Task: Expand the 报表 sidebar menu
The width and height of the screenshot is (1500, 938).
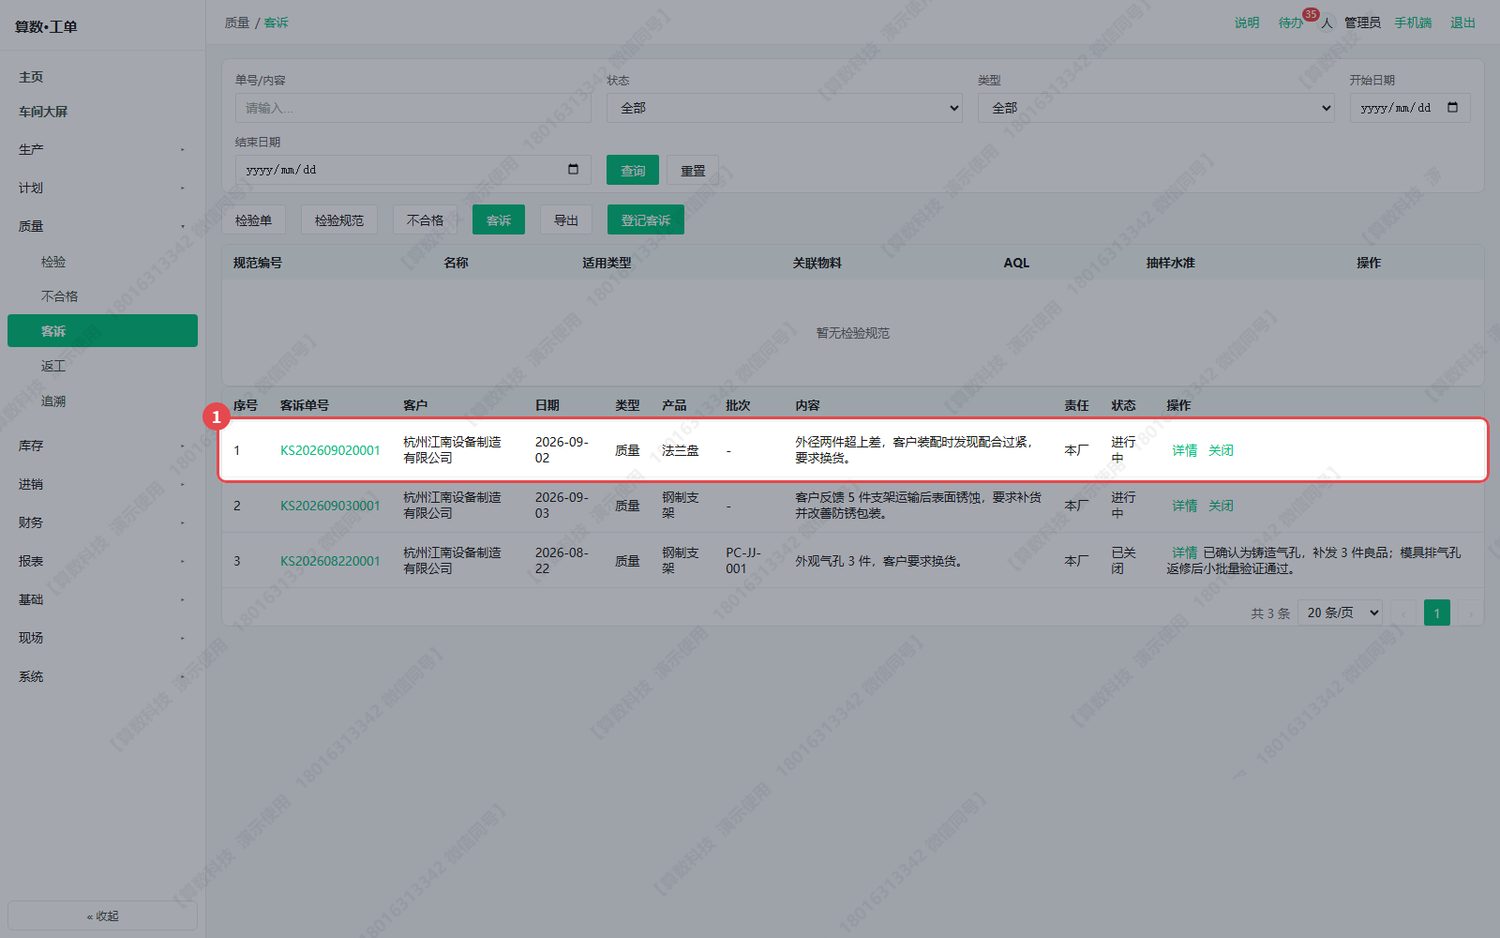Action: coord(102,562)
